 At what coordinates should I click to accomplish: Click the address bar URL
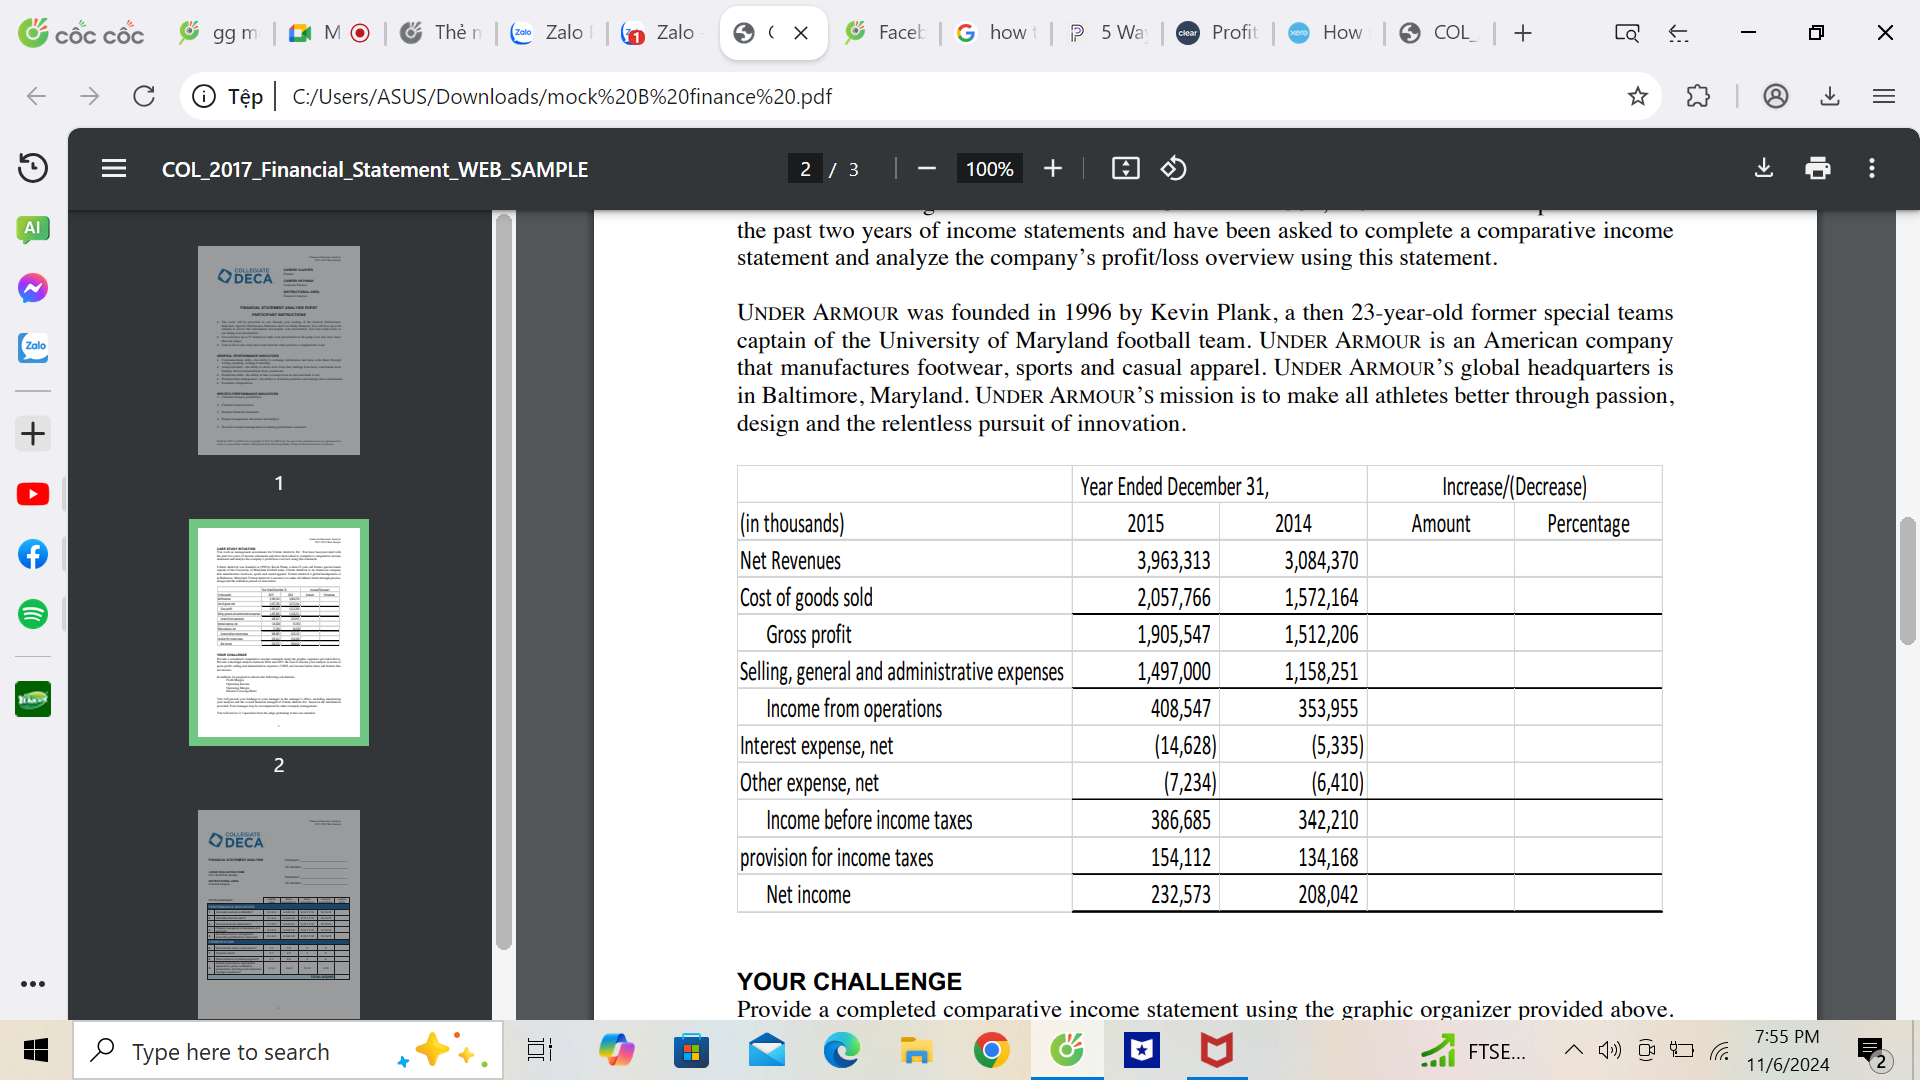click(561, 96)
